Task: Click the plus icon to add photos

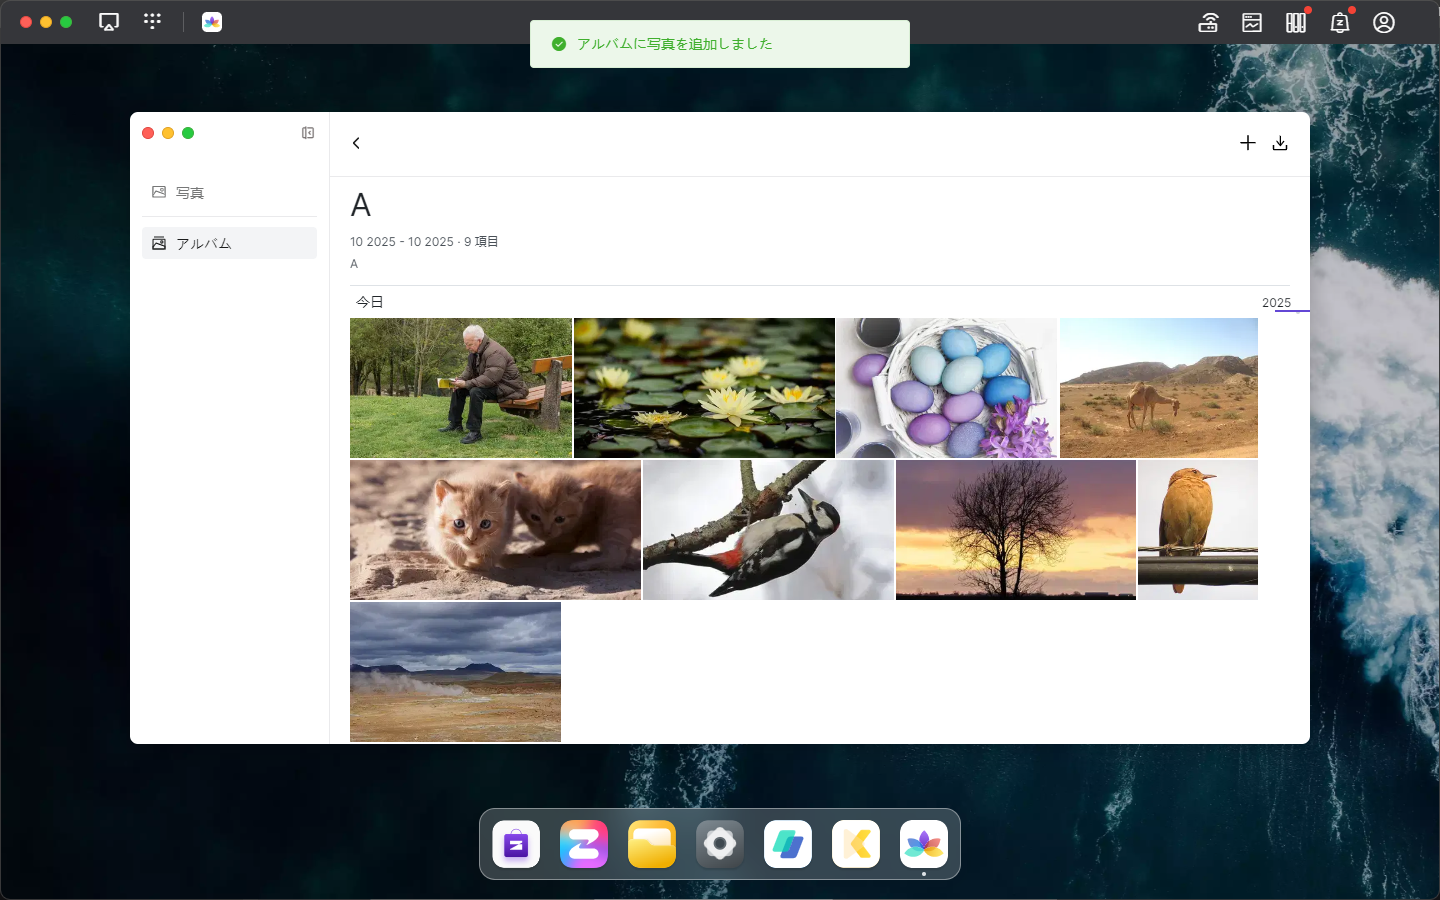Action: point(1247,143)
